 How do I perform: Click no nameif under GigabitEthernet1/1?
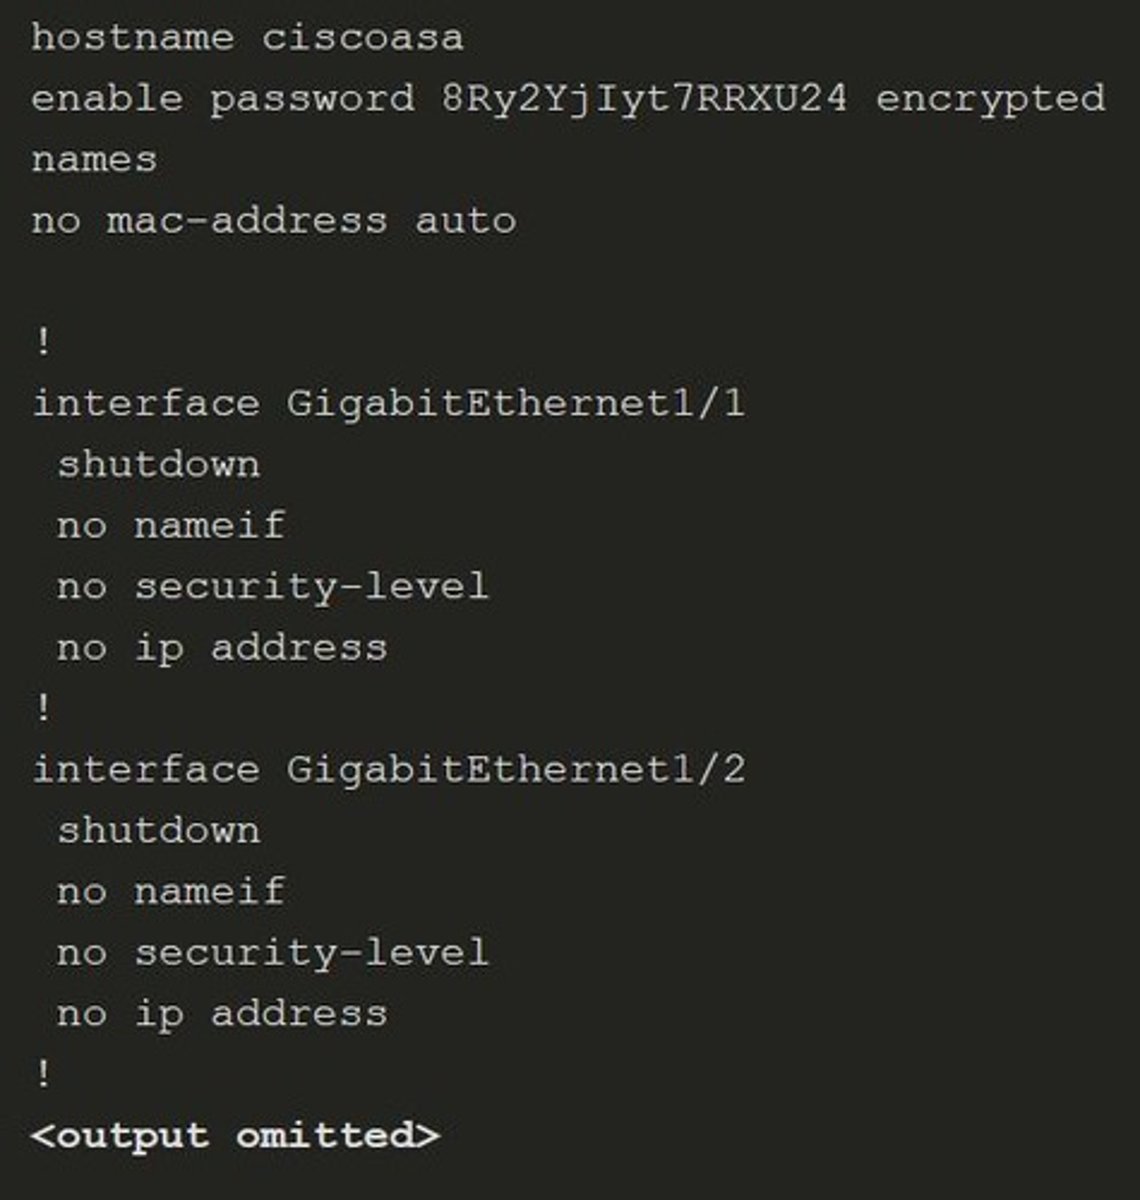pyautogui.click(x=171, y=525)
